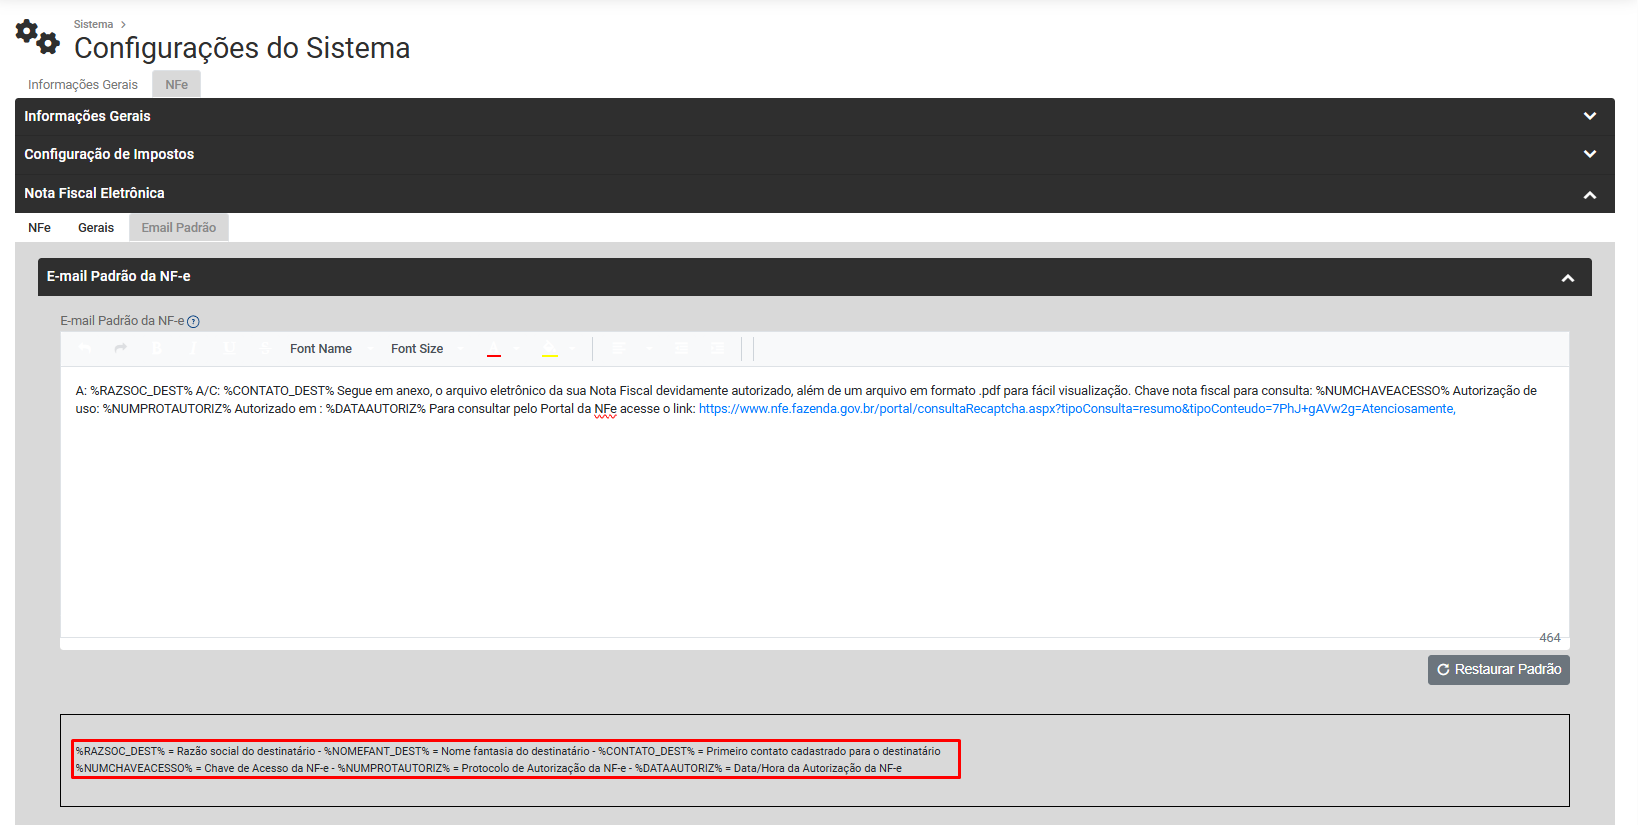1638x825 pixels.
Task: Toggle italic formatting in the email editor
Action: tap(193, 349)
